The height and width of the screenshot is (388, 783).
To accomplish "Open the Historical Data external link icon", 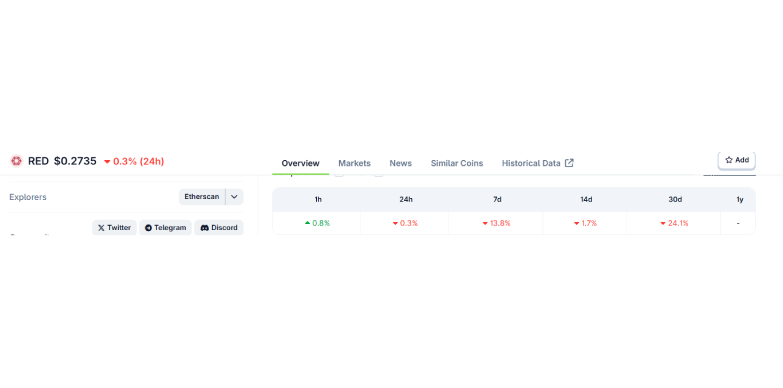I will (x=569, y=163).
